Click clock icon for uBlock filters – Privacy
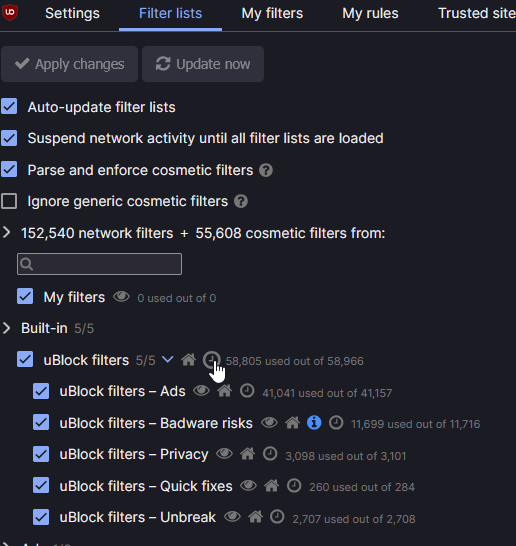The width and height of the screenshot is (516, 546). point(270,454)
